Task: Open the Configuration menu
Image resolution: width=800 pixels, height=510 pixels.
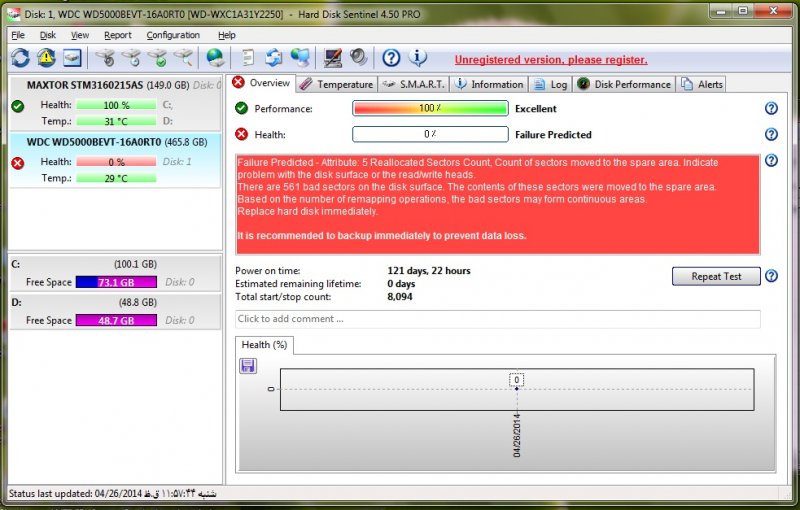Action: (x=173, y=35)
